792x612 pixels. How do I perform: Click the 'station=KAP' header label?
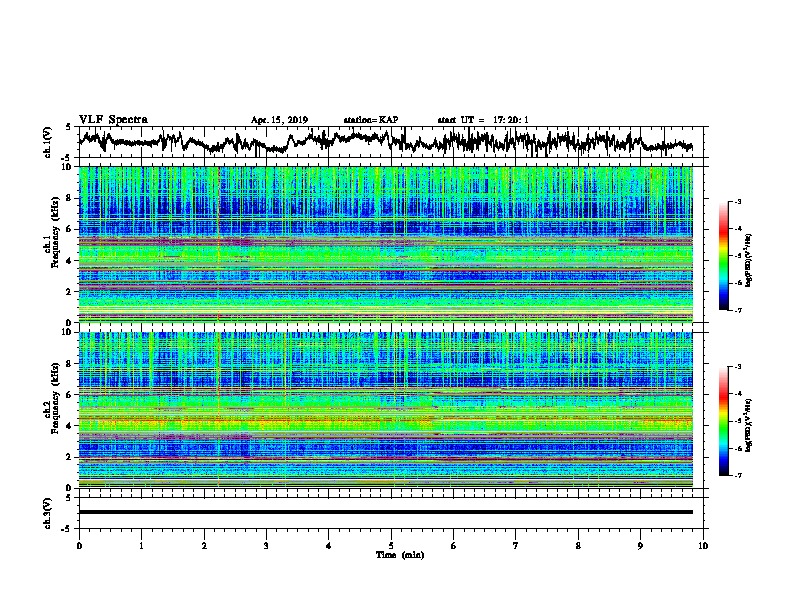pyautogui.click(x=371, y=120)
